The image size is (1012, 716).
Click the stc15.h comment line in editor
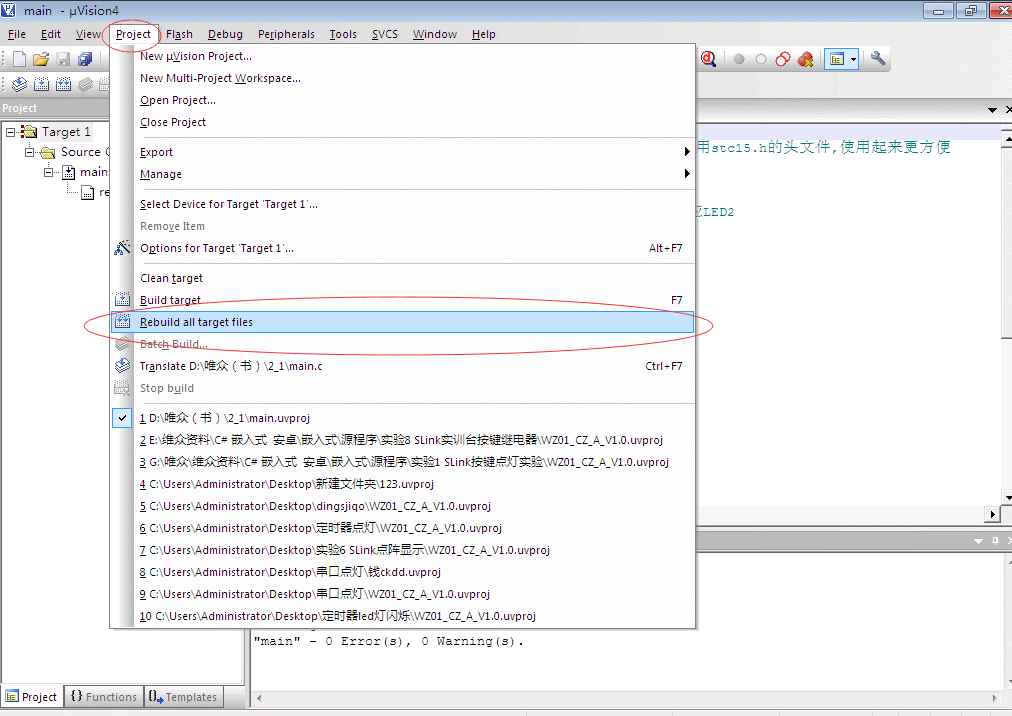pos(824,147)
